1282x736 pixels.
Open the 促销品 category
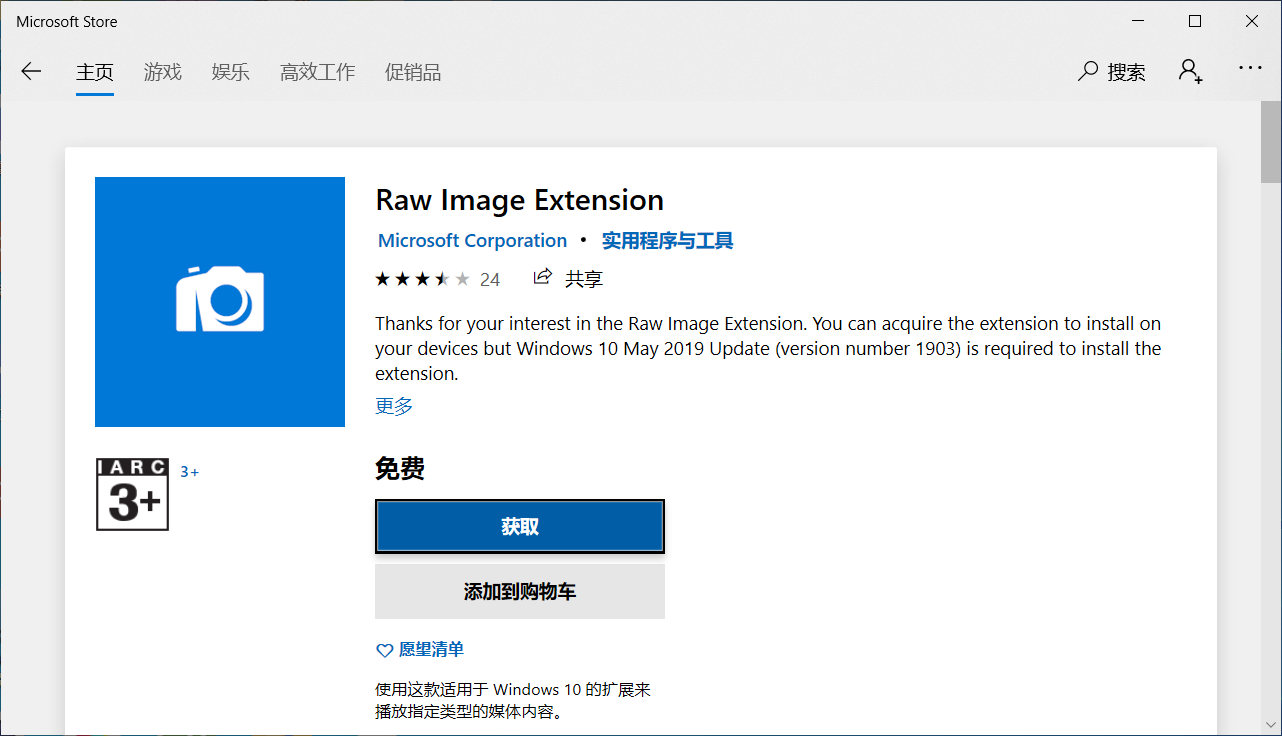[x=413, y=72]
